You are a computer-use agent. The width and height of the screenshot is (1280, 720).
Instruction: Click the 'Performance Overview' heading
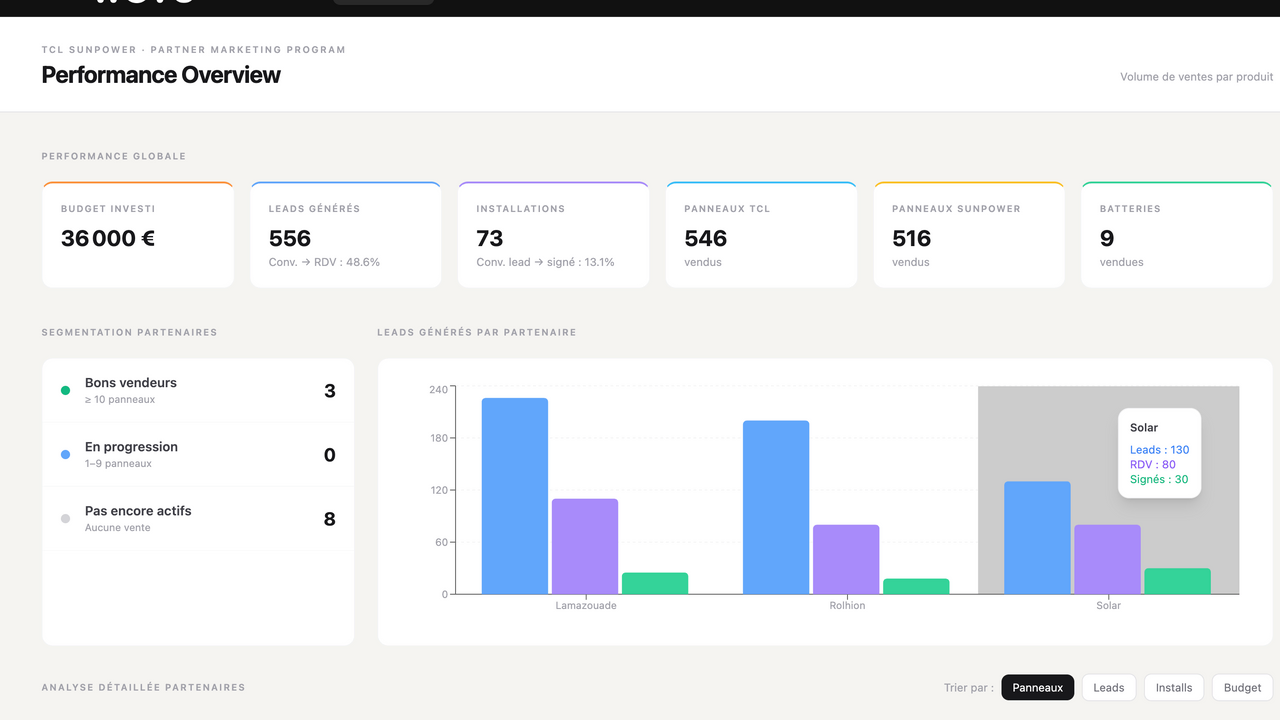point(161,75)
